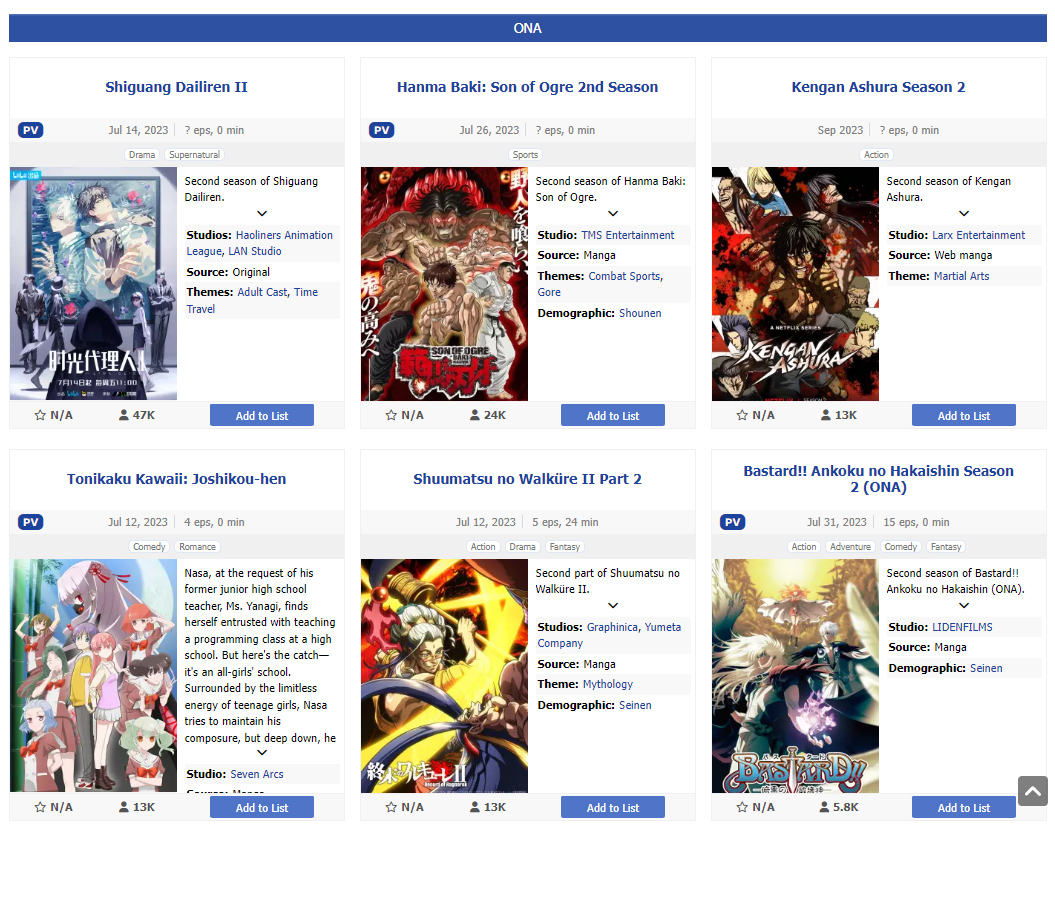Image resolution: width=1055 pixels, height=897 pixels.
Task: Open PV badge on Tonikaku Kawaii: Joshikou-hen
Action: (31, 522)
